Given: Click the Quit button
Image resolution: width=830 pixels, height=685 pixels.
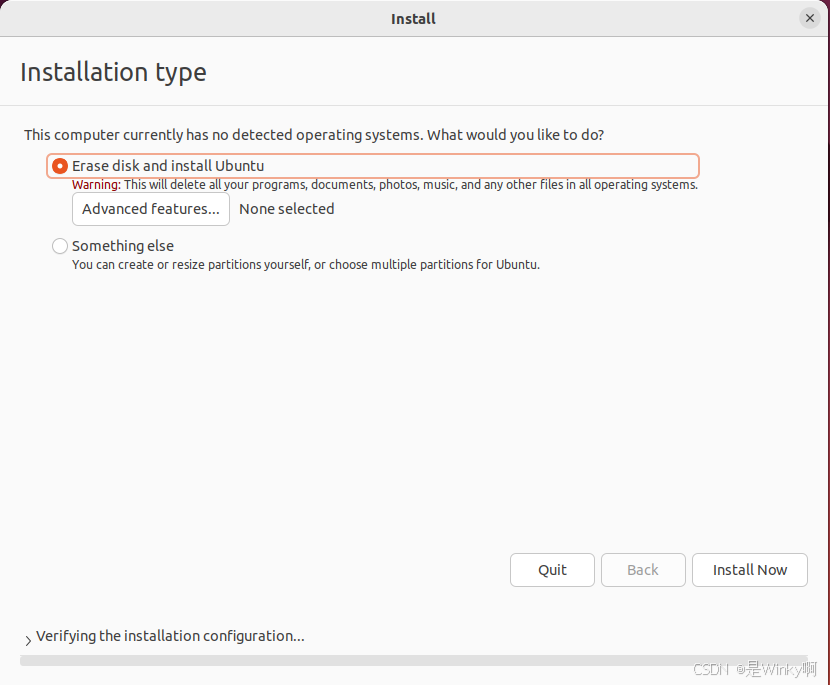Looking at the screenshot, I should click(x=552, y=570).
